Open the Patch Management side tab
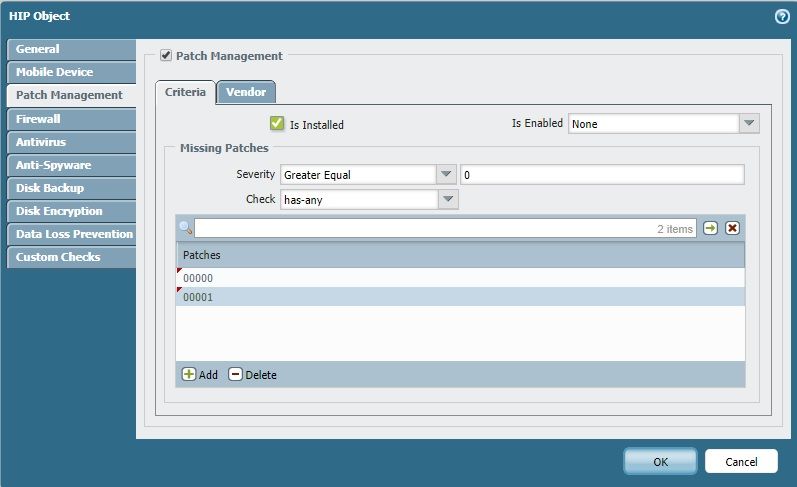 coord(72,95)
